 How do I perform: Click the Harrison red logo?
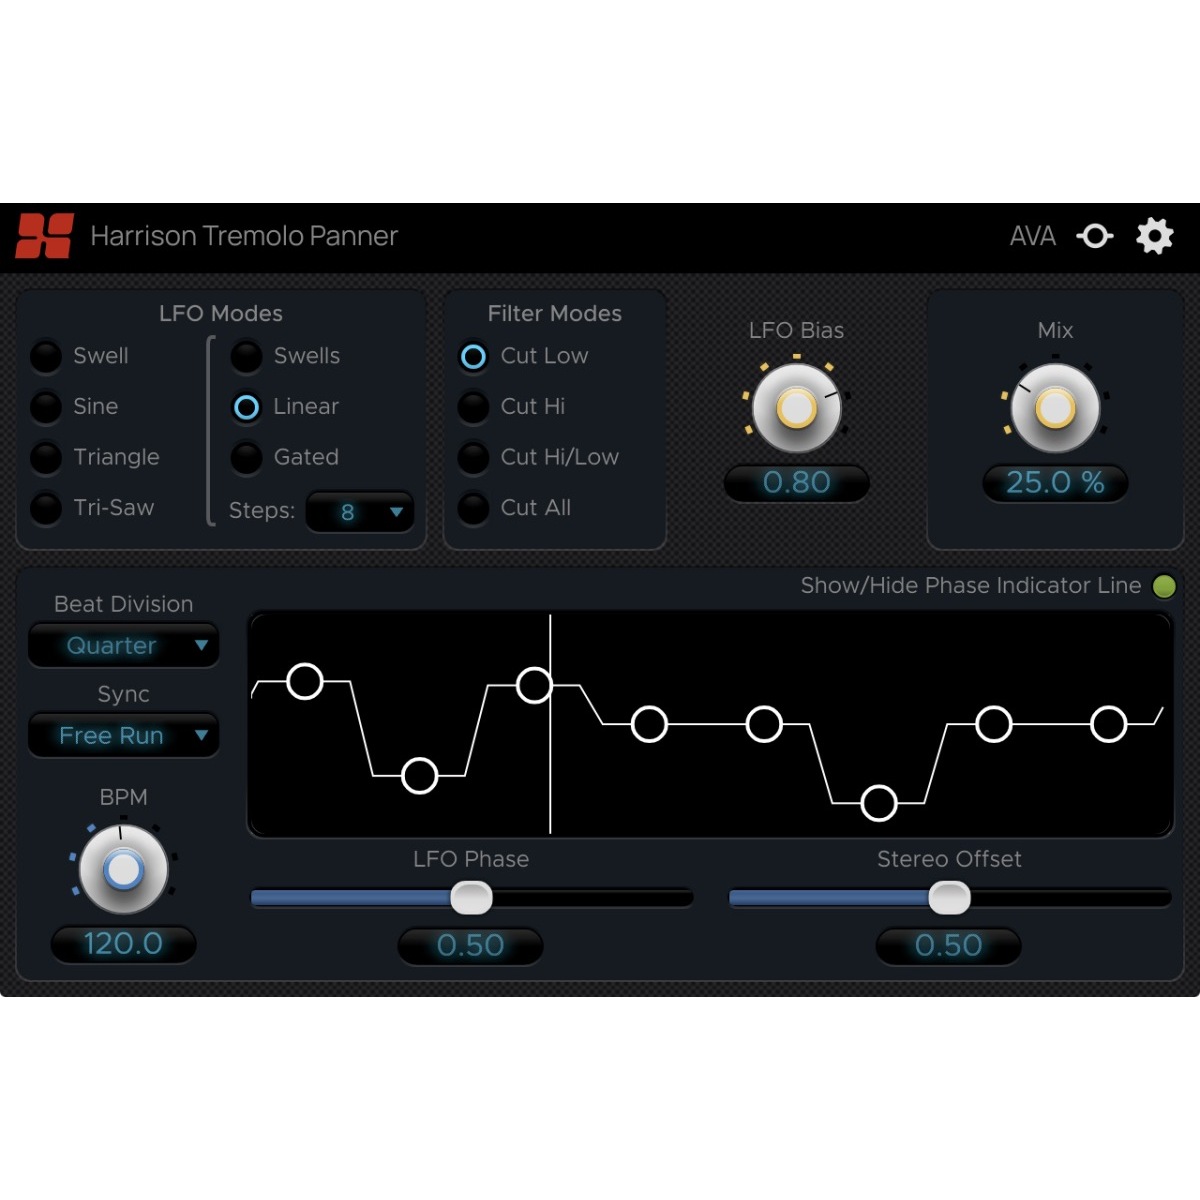[x=45, y=236]
